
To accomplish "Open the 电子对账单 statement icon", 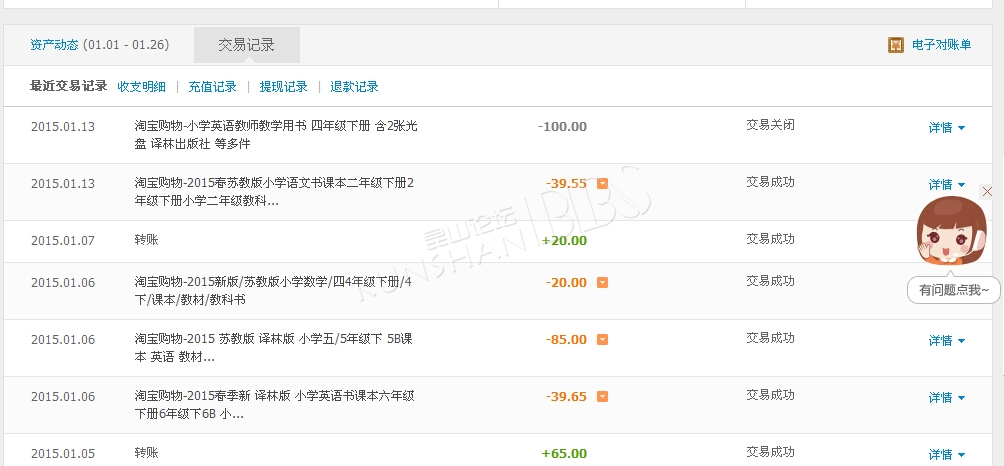I will pyautogui.click(x=896, y=45).
